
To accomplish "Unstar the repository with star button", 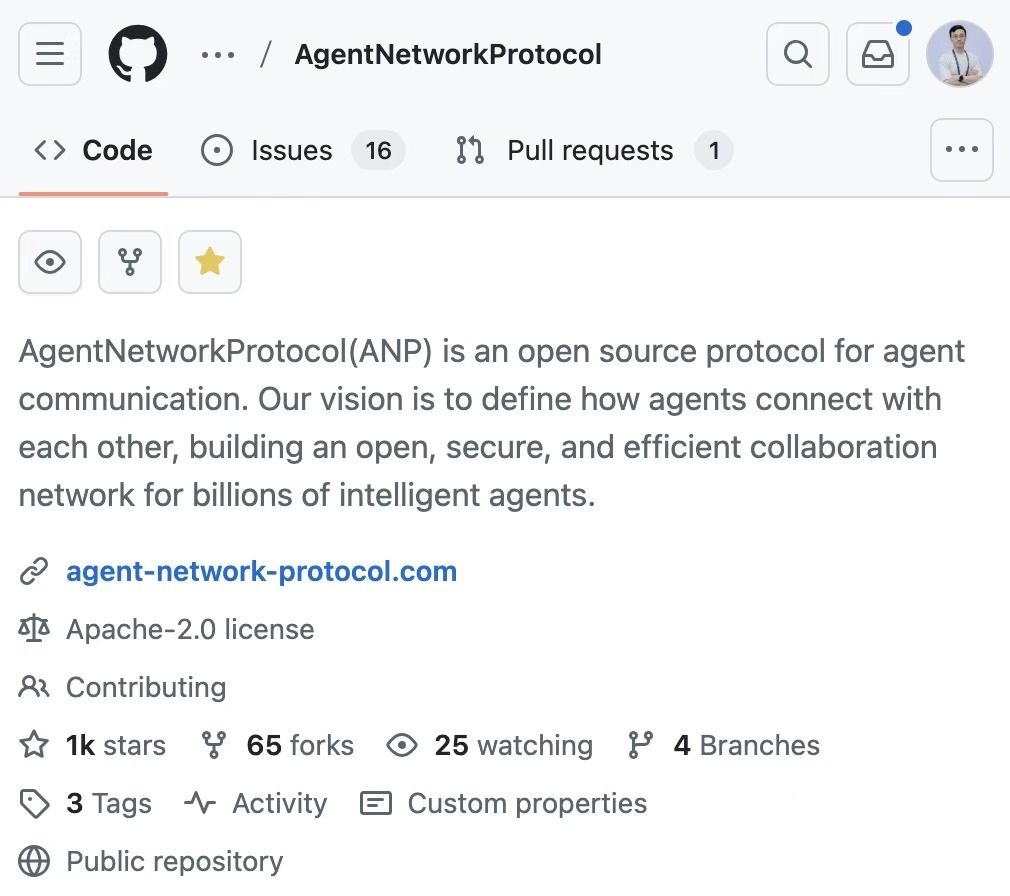I will click(210, 262).
